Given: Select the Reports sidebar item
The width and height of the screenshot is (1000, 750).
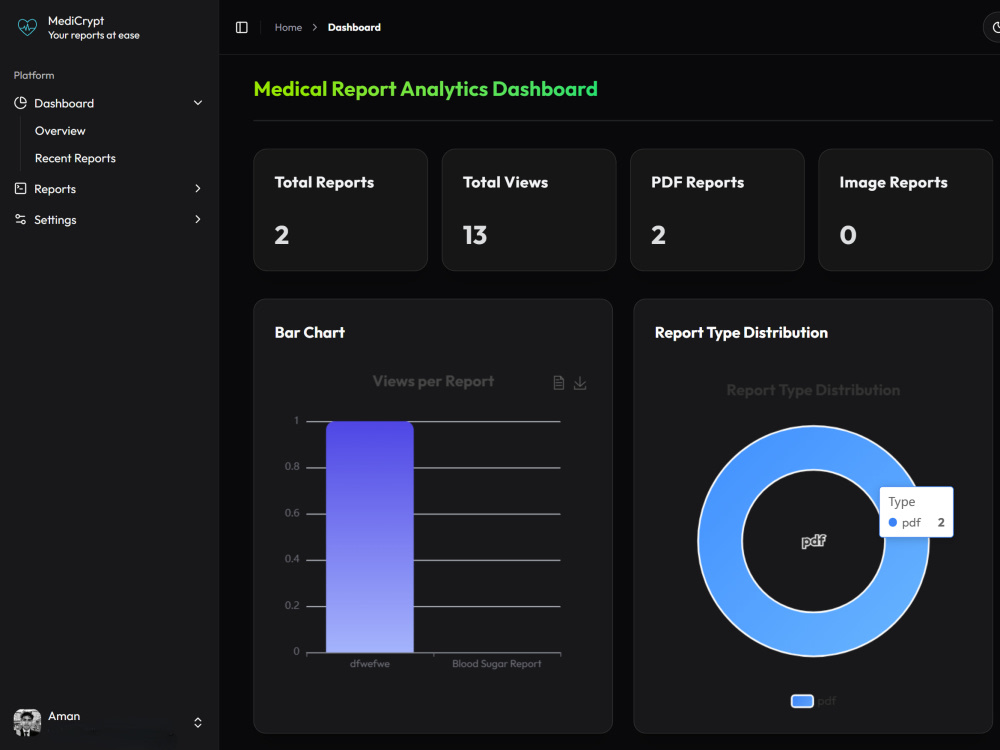Looking at the screenshot, I should pos(108,188).
